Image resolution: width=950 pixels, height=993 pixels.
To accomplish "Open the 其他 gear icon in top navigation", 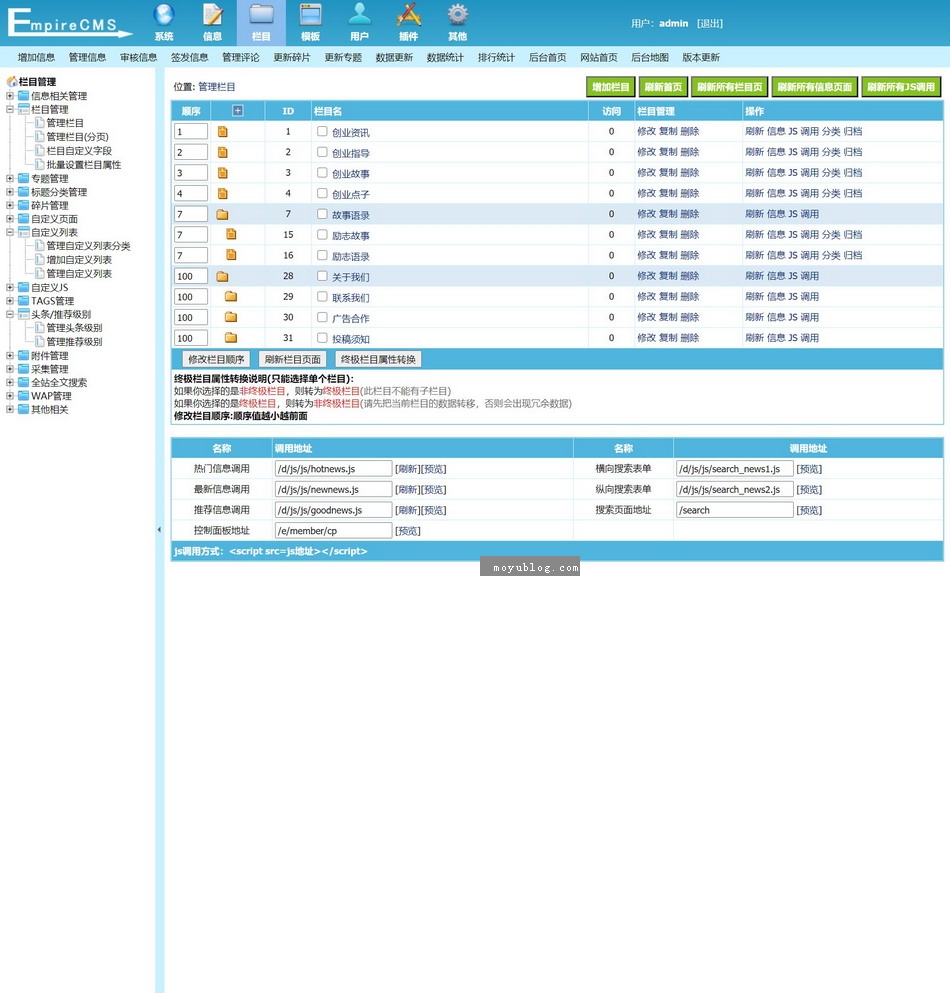I will click(457, 15).
